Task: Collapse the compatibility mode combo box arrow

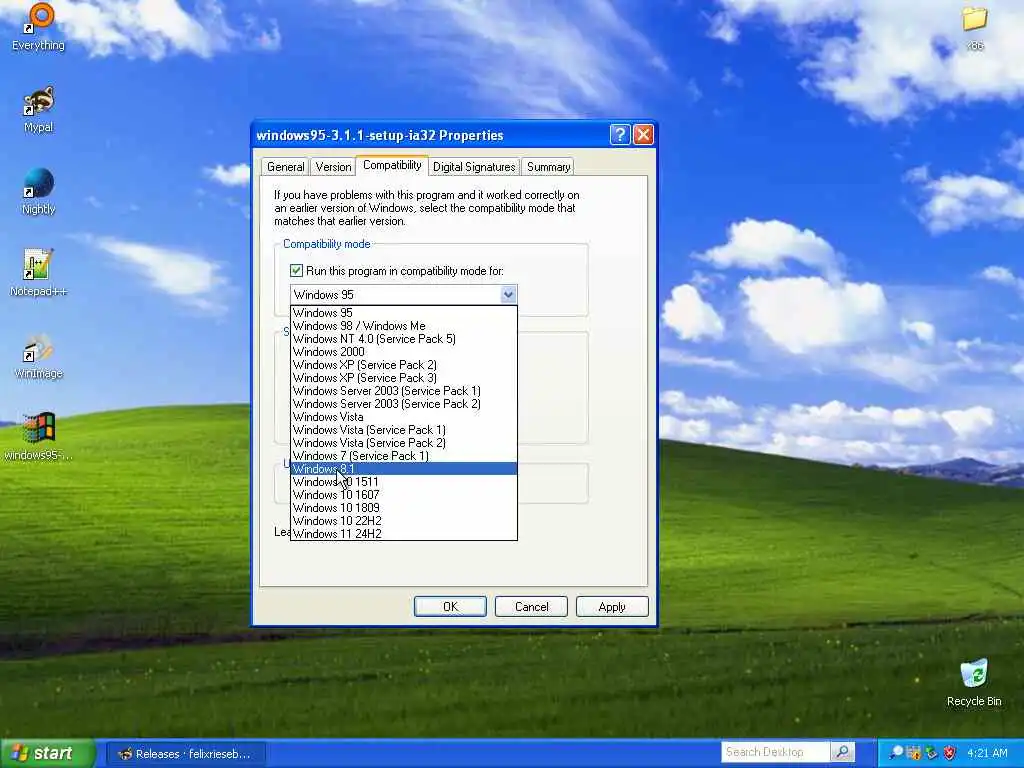Action: click(x=508, y=295)
